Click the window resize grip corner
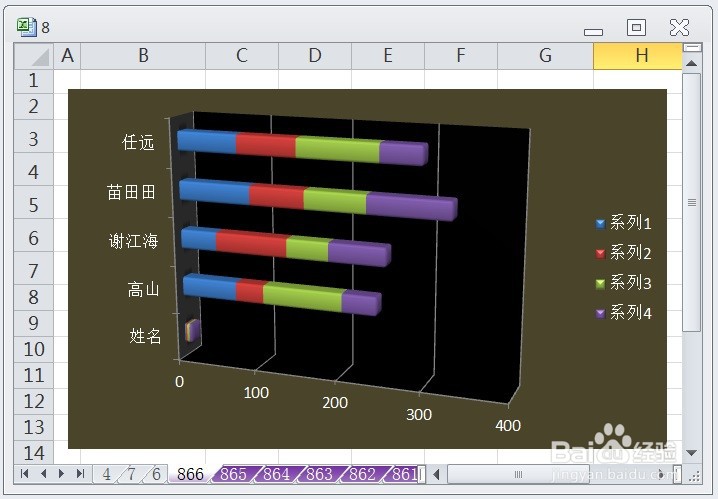Viewport: 718px width, 499px height. point(695,475)
